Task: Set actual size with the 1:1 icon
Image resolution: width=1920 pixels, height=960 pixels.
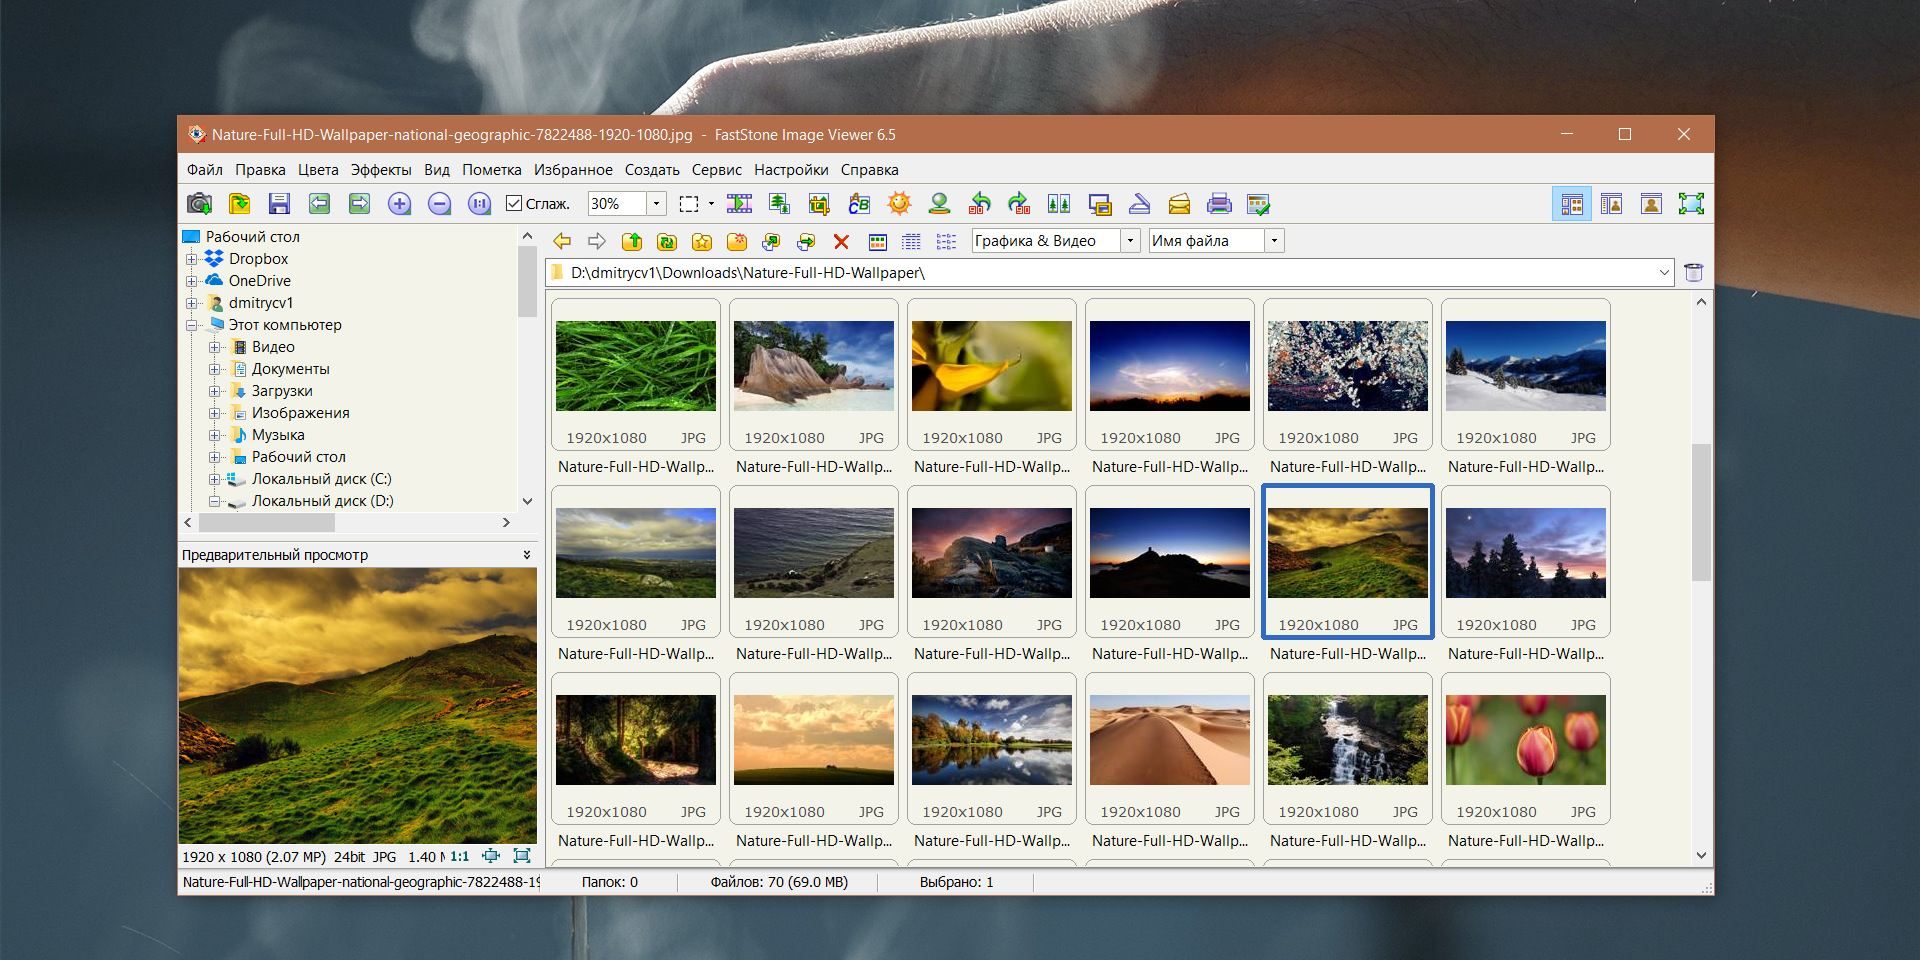Action: tap(479, 204)
